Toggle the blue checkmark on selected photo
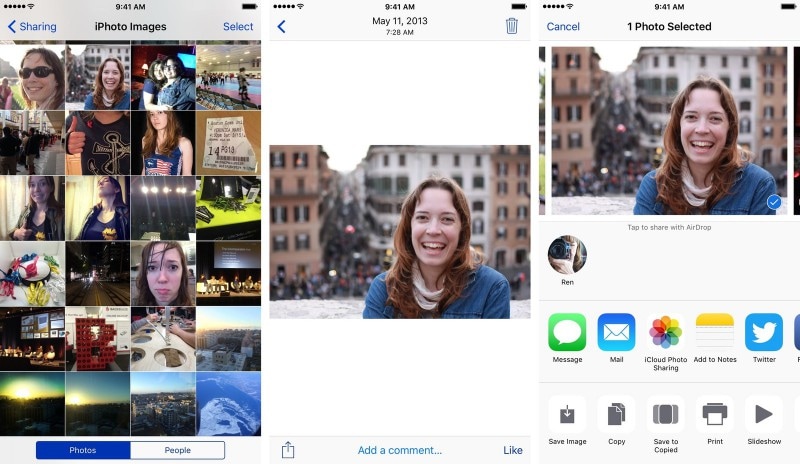Screen dimensions: 800x464 coord(774,202)
